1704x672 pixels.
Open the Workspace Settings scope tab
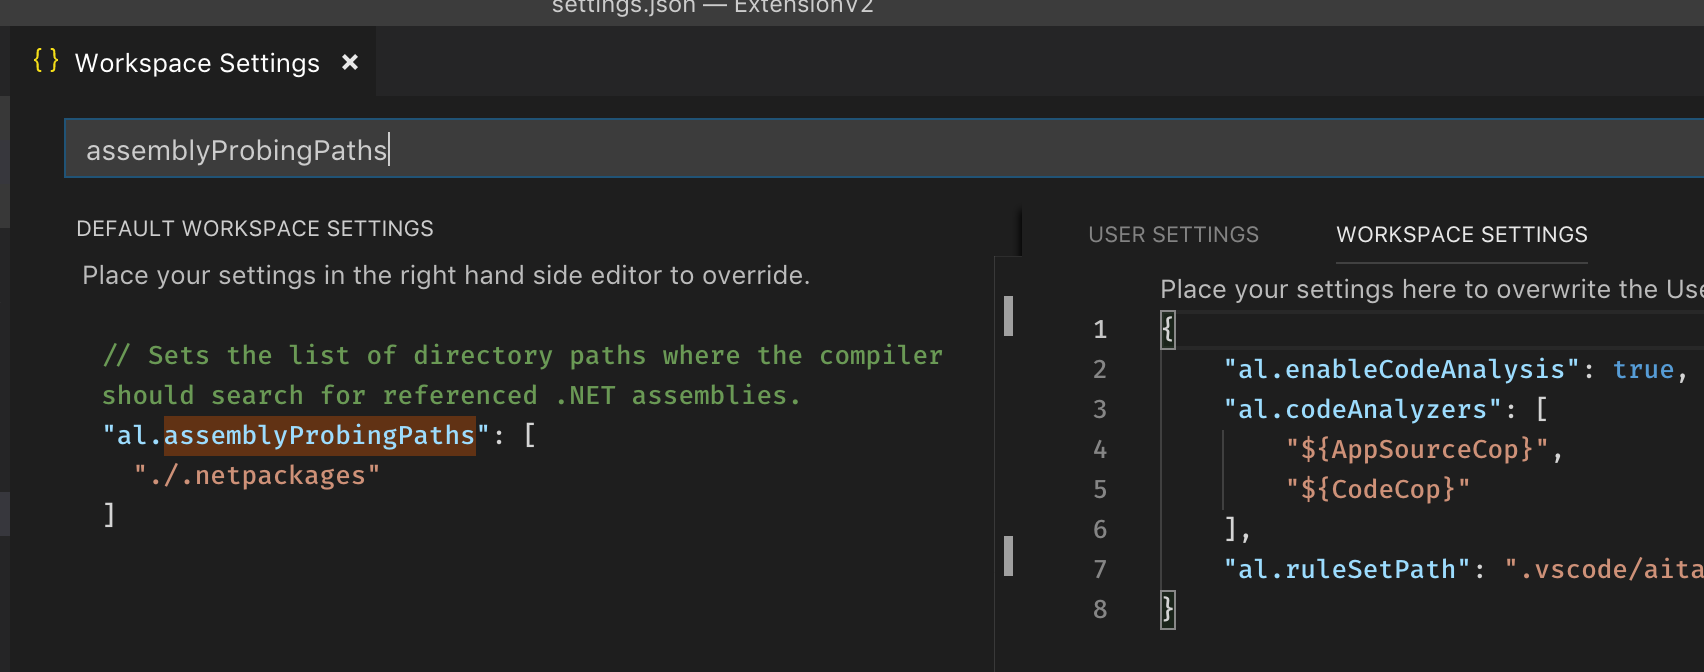tap(1462, 235)
